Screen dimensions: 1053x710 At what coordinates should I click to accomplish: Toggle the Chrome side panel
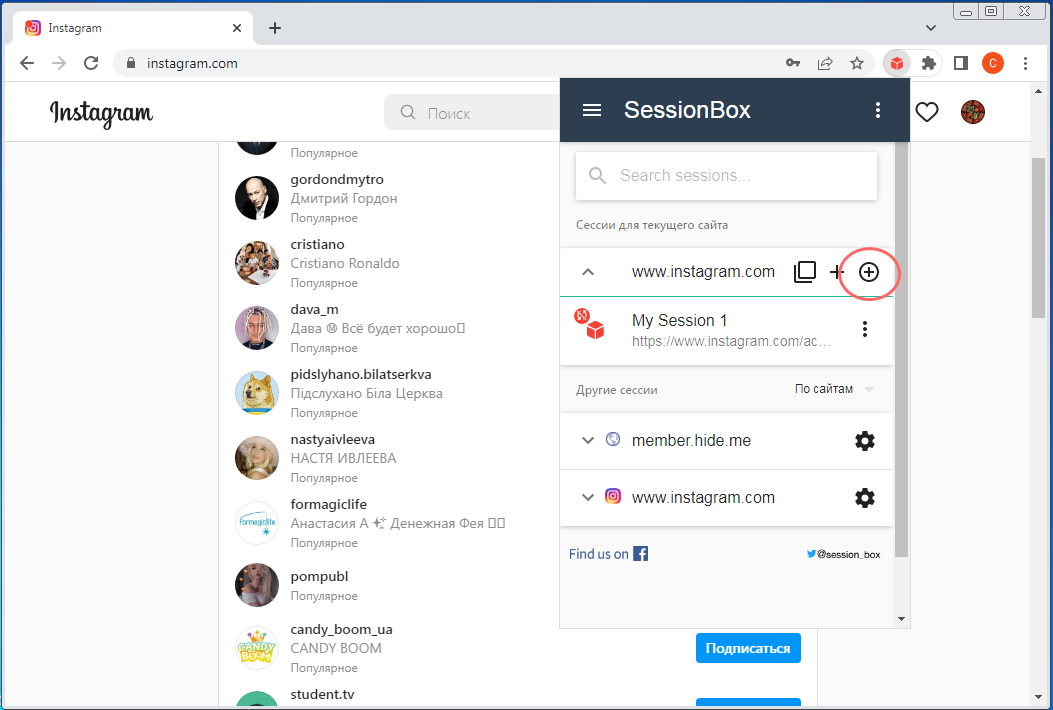961,64
